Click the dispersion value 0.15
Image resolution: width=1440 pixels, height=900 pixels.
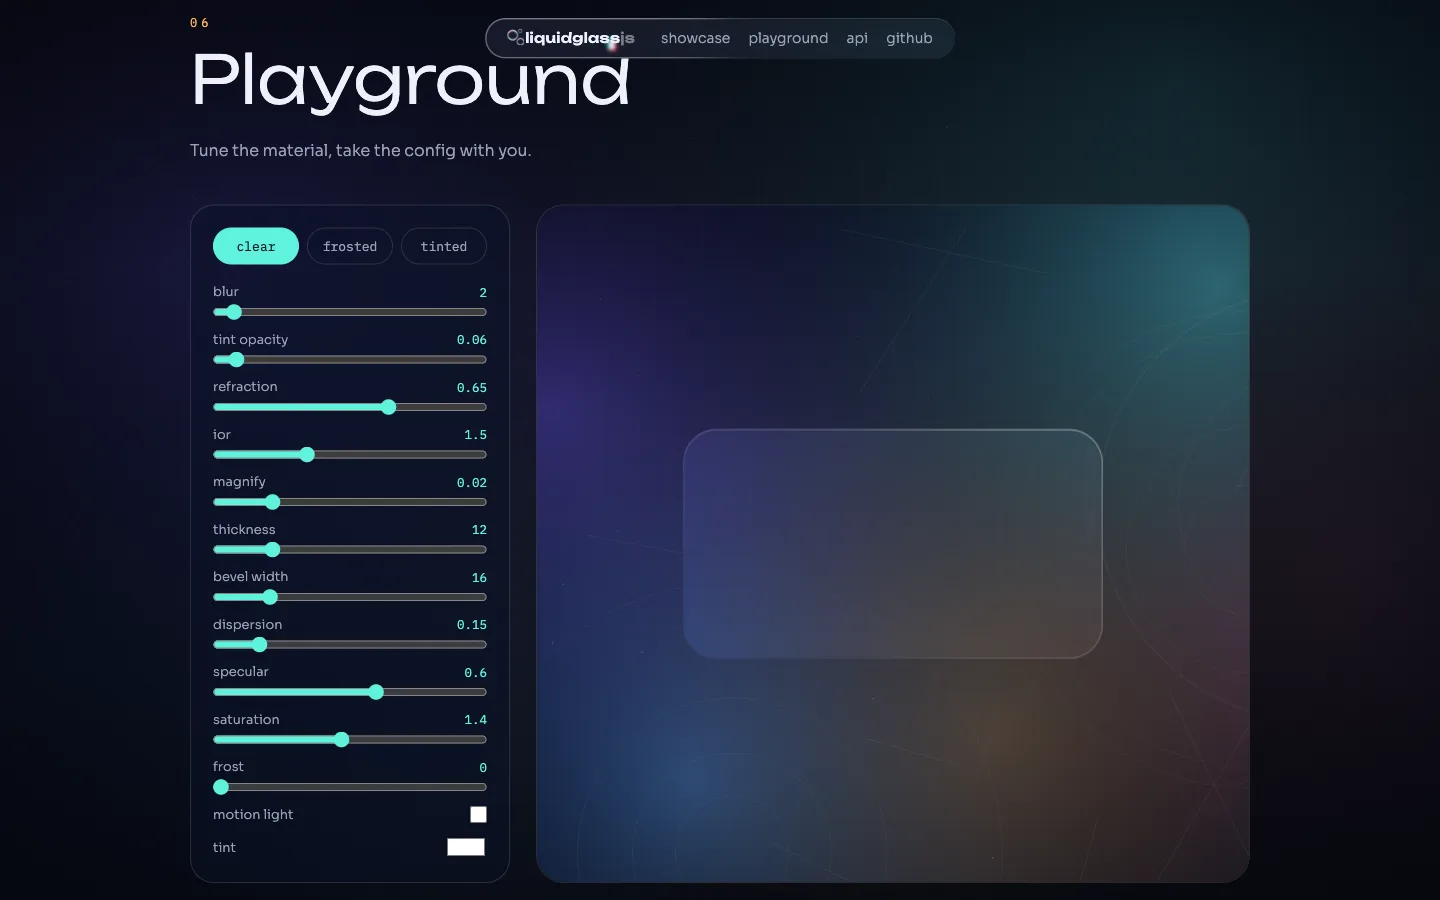(x=472, y=625)
